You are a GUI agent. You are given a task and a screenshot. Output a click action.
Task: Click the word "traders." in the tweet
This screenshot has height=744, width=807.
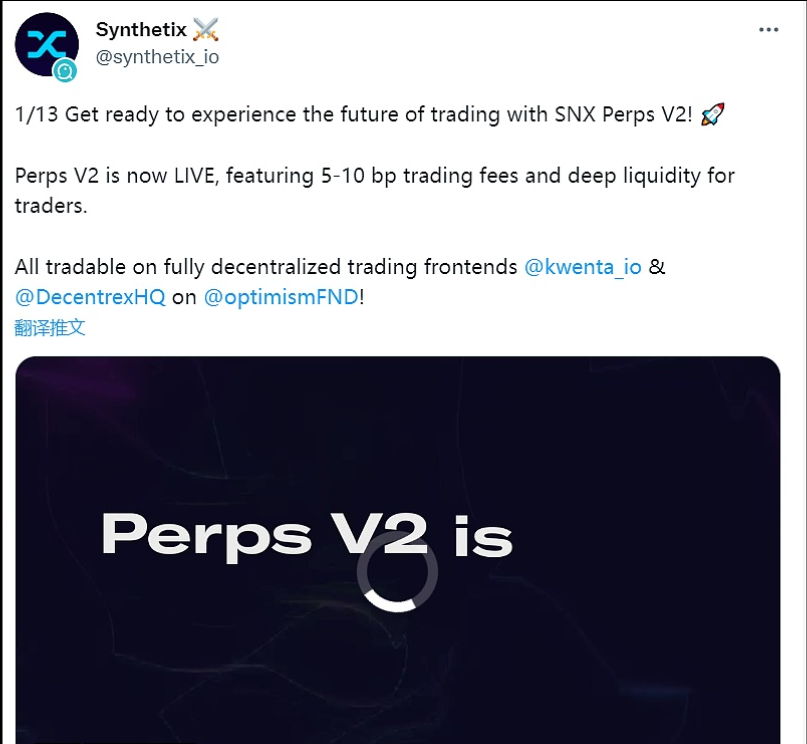coord(48,206)
